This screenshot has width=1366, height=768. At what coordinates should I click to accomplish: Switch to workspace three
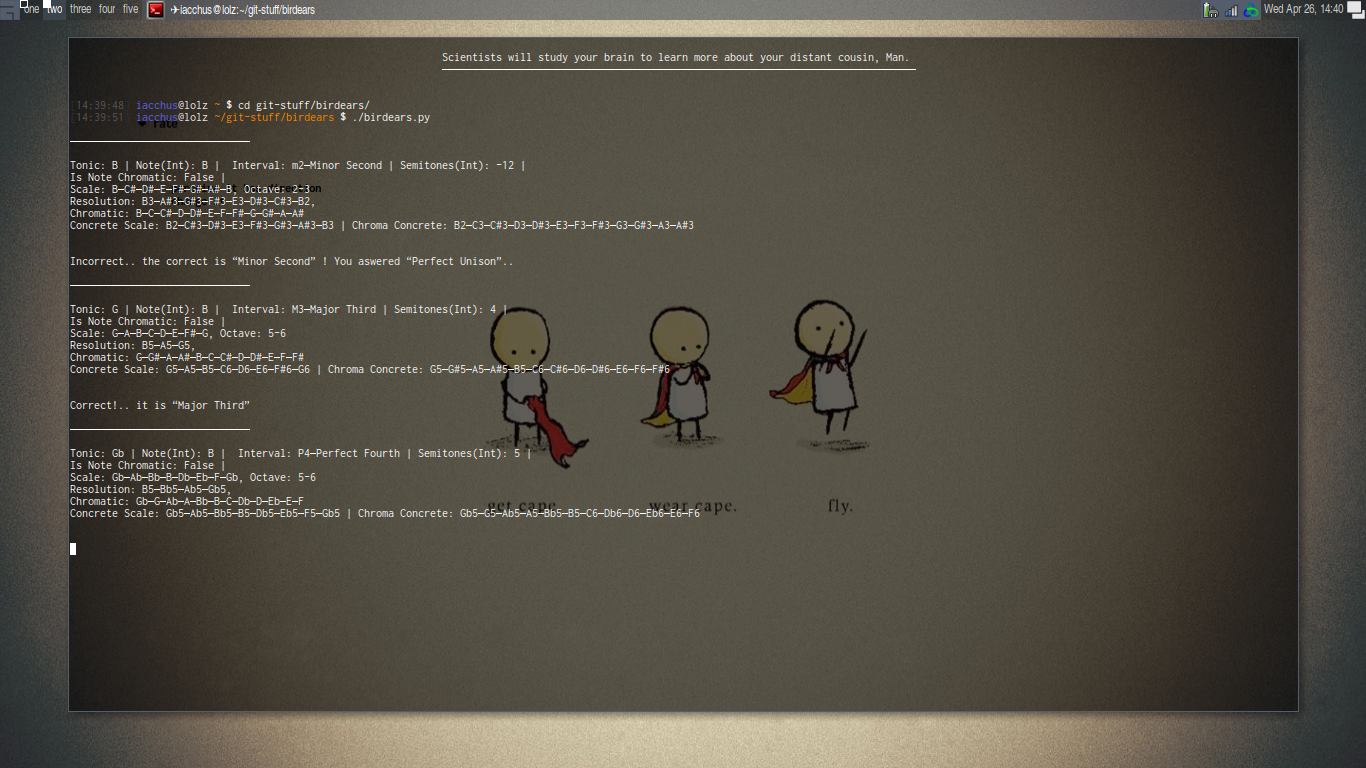80,9
